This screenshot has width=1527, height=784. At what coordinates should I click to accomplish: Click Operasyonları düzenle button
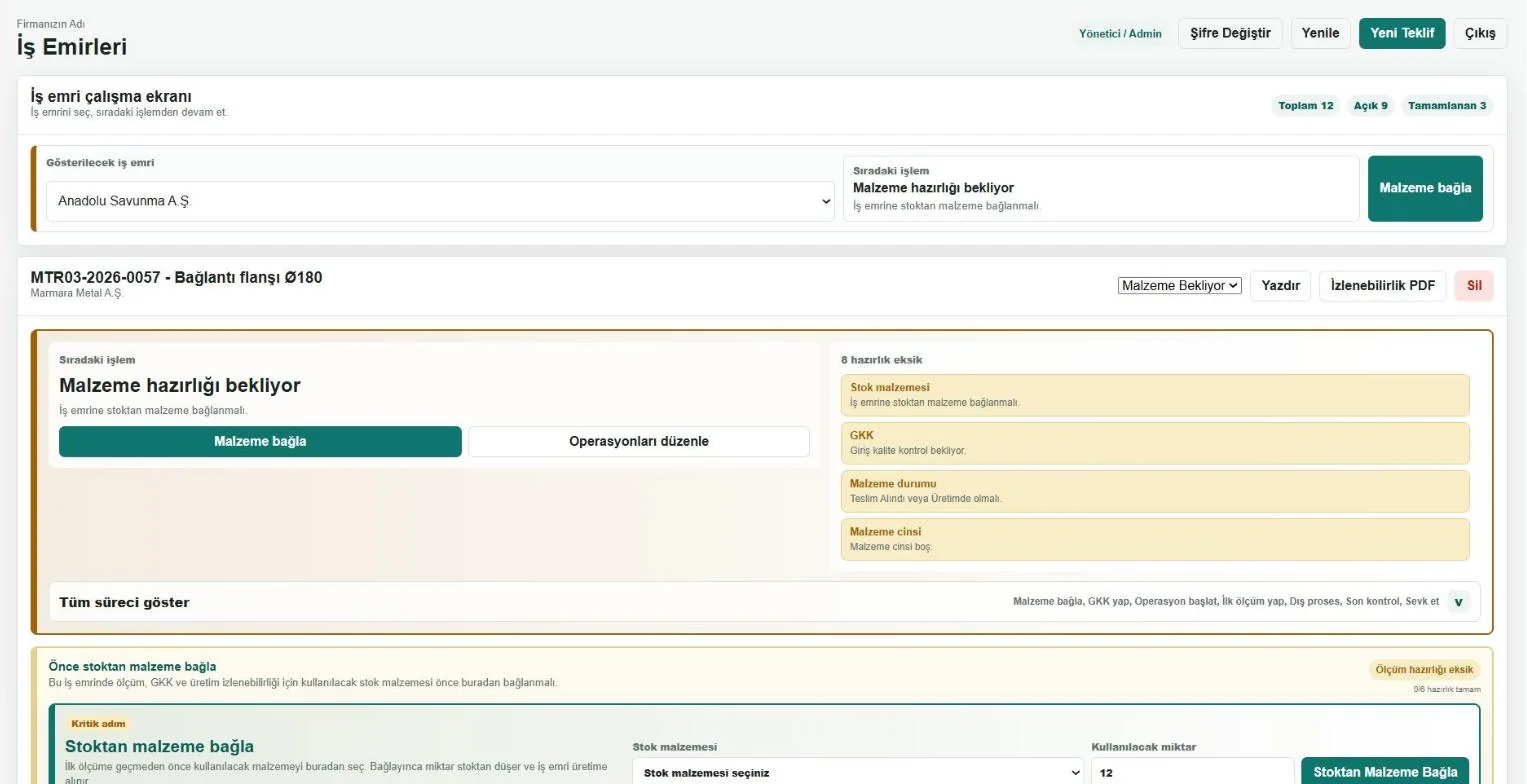(x=639, y=442)
